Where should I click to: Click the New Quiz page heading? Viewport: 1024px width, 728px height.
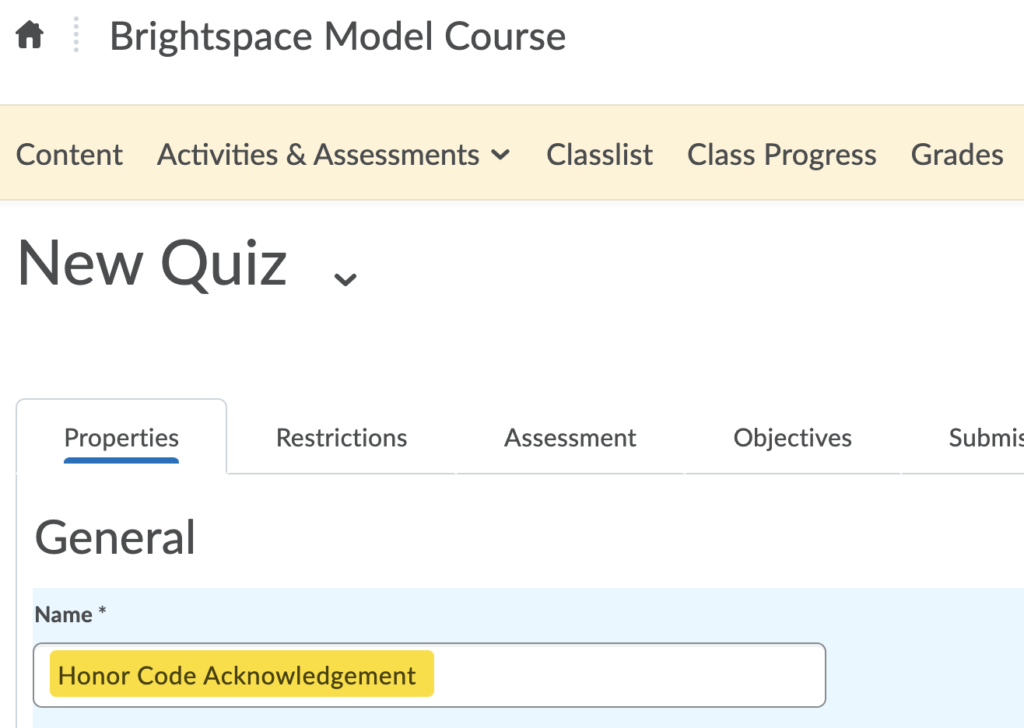click(x=150, y=262)
